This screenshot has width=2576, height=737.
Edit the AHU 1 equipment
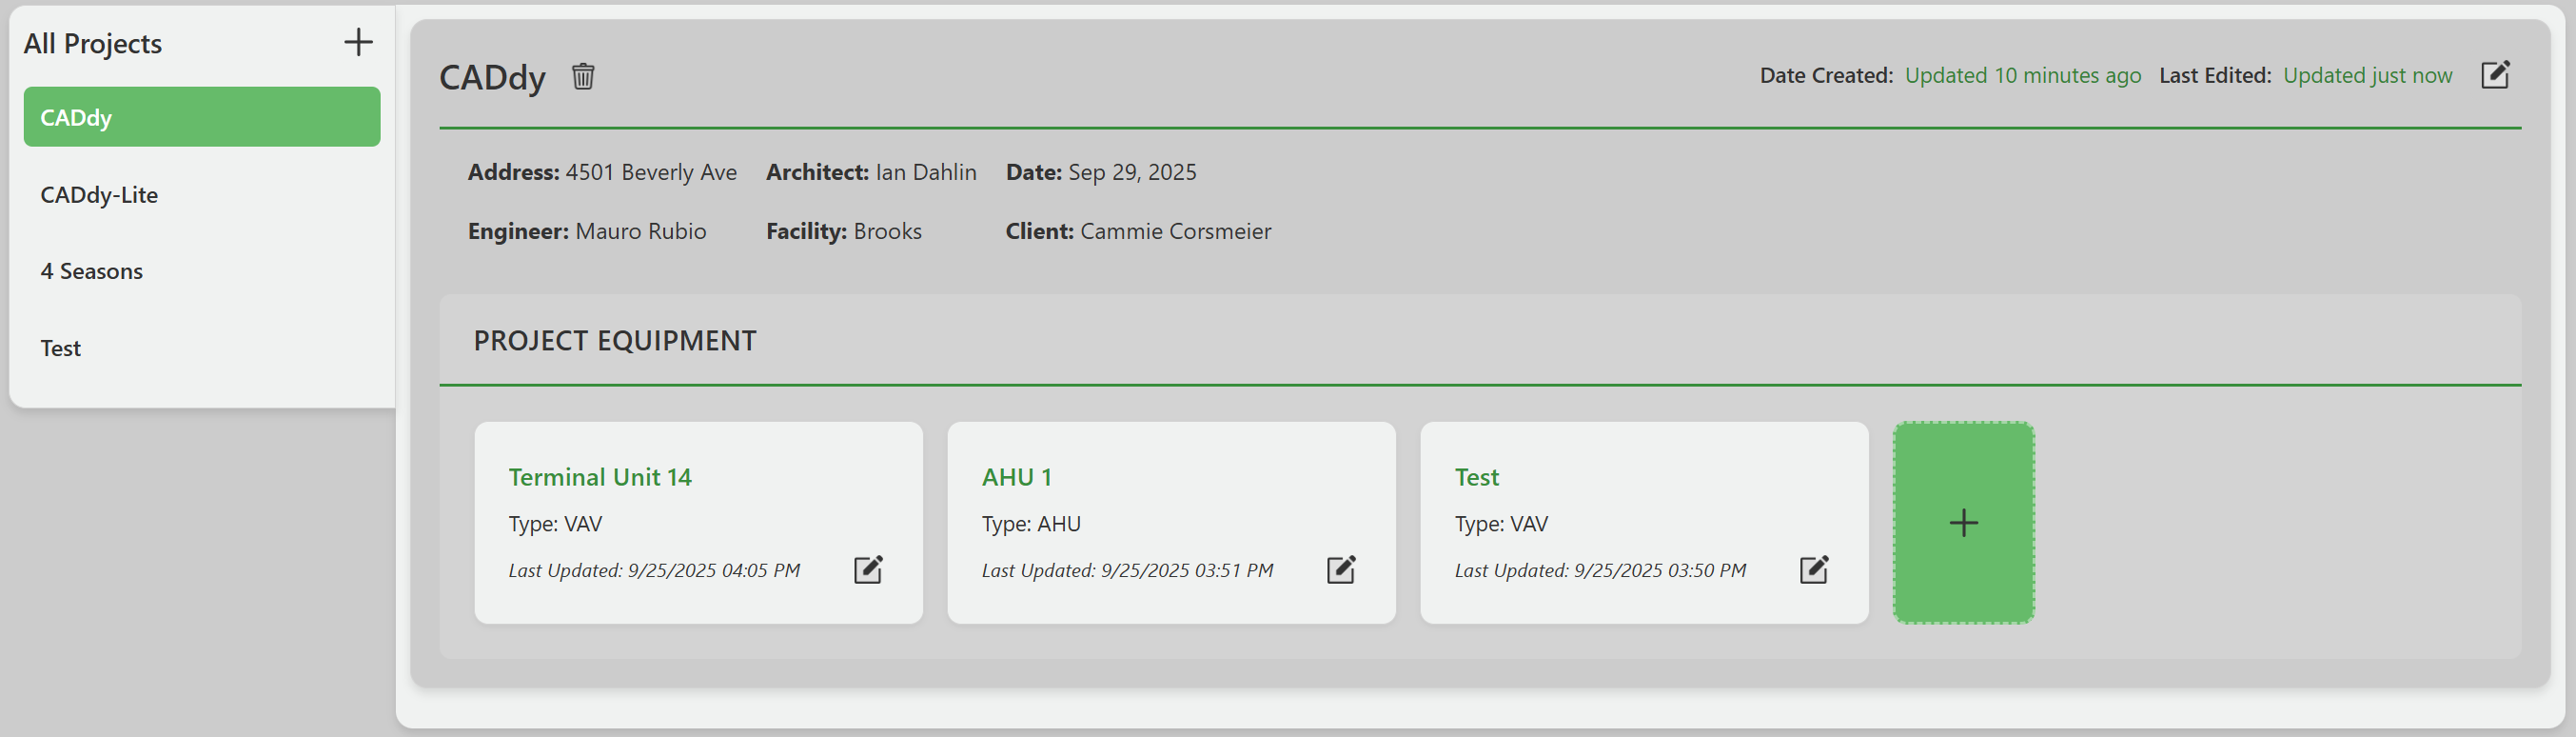(1341, 569)
